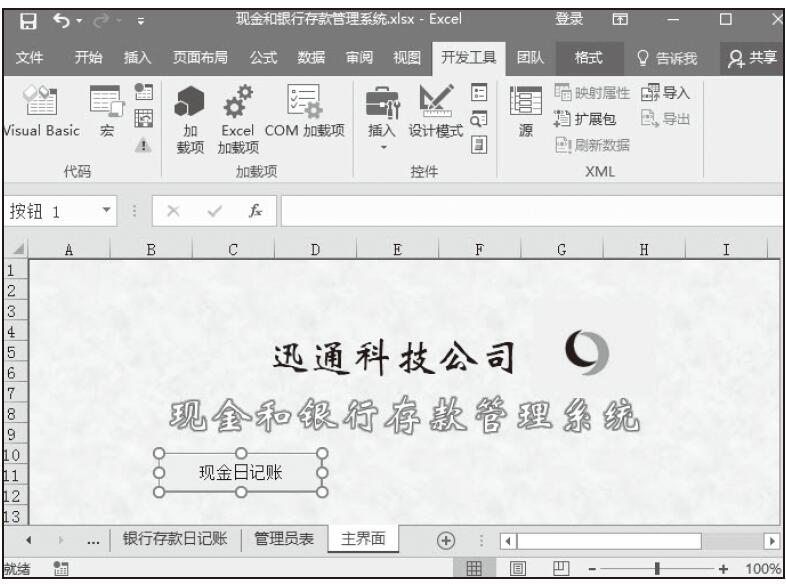The width and height of the screenshot is (786, 584).
Task: Switch to the 管理员表 sheet tab
Action: tap(283, 539)
